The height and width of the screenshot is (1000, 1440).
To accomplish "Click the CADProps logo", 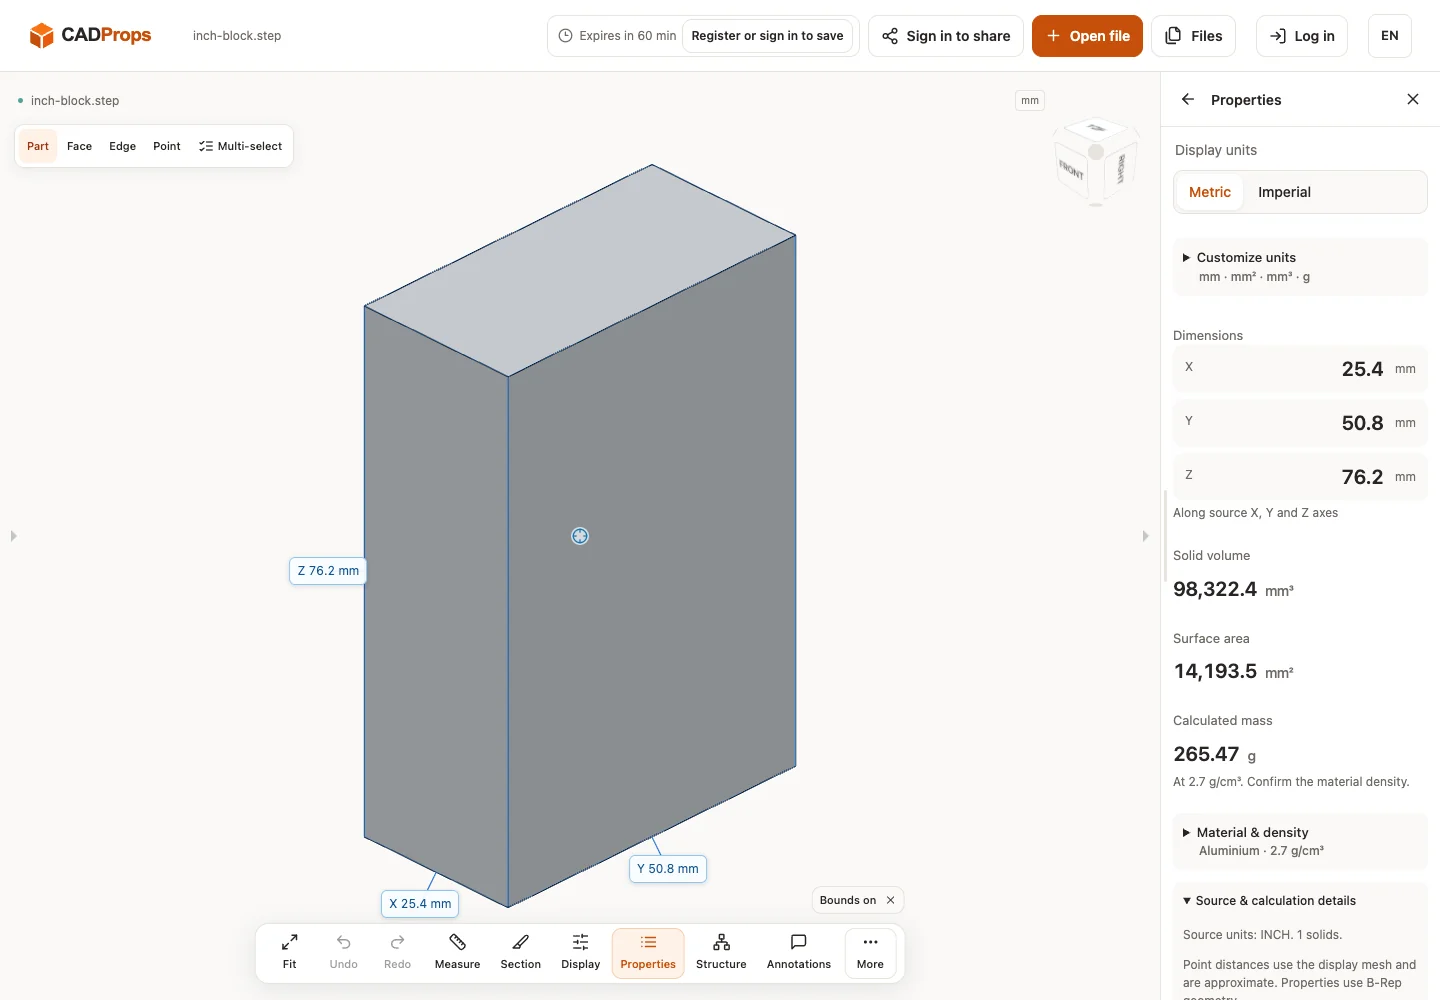I will coord(90,35).
